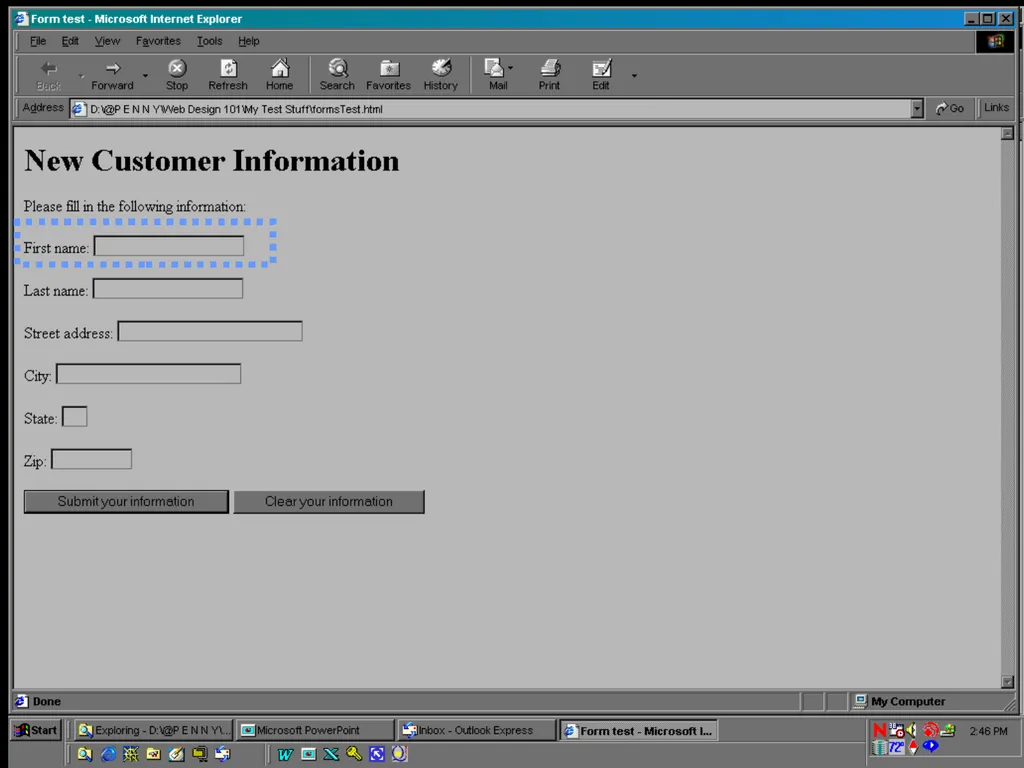Image resolution: width=1024 pixels, height=768 pixels.
Task: Click the Go button beside address bar
Action: pos(950,108)
